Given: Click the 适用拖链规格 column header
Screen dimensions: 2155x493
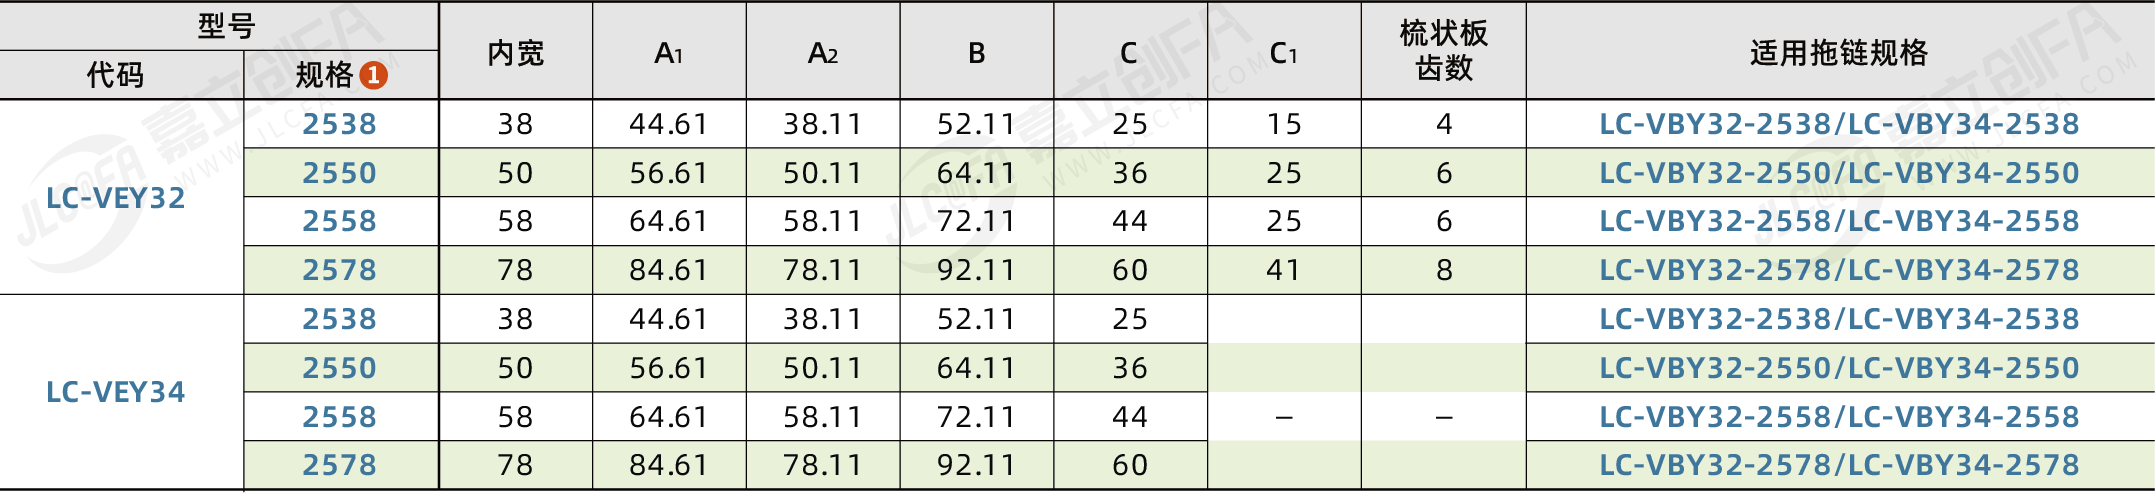Looking at the screenshot, I should pos(1839,53).
